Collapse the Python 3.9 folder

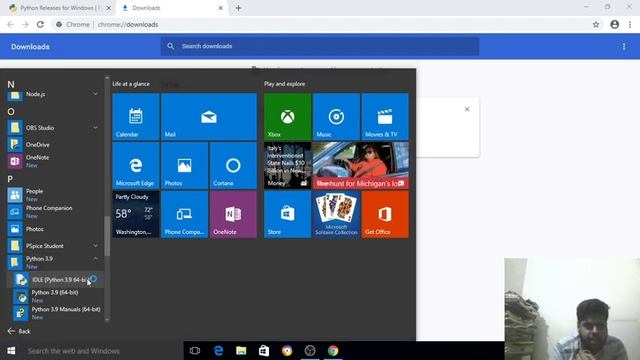(x=95, y=259)
